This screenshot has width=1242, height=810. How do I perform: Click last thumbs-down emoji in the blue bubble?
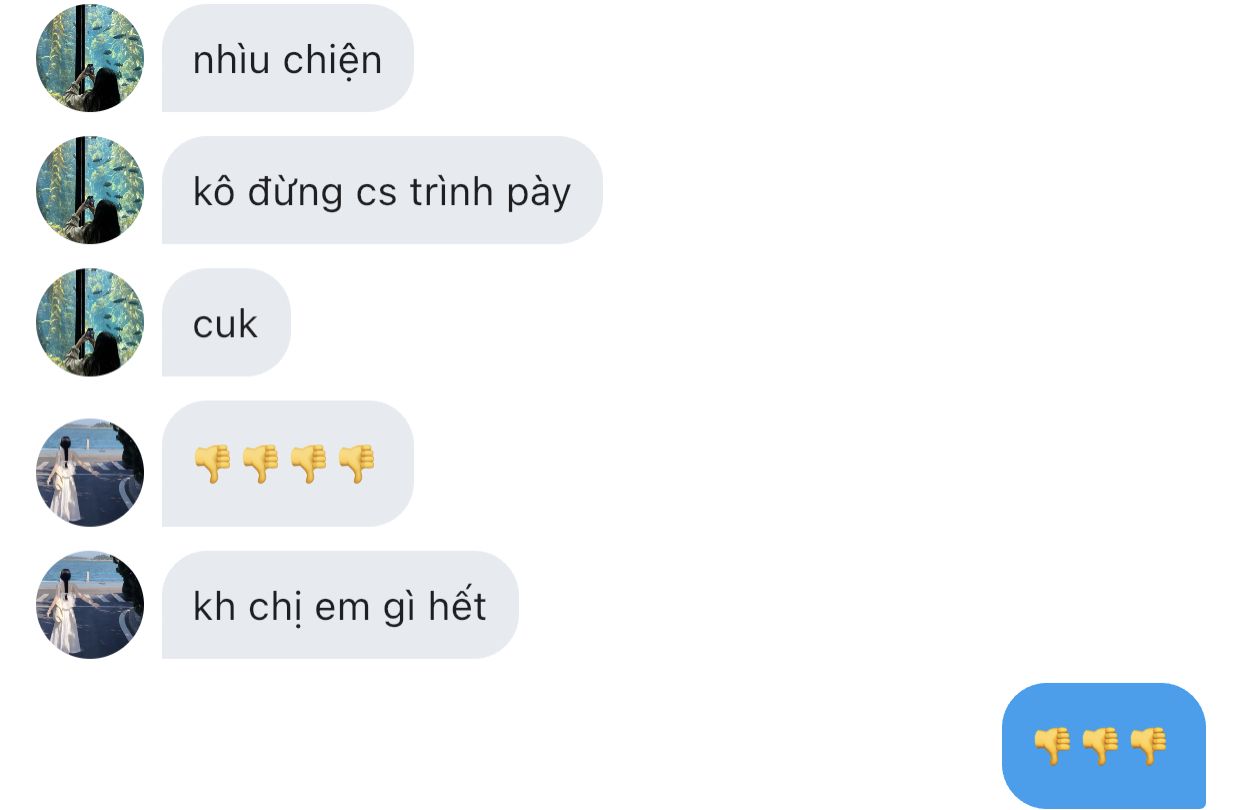click(x=1148, y=746)
